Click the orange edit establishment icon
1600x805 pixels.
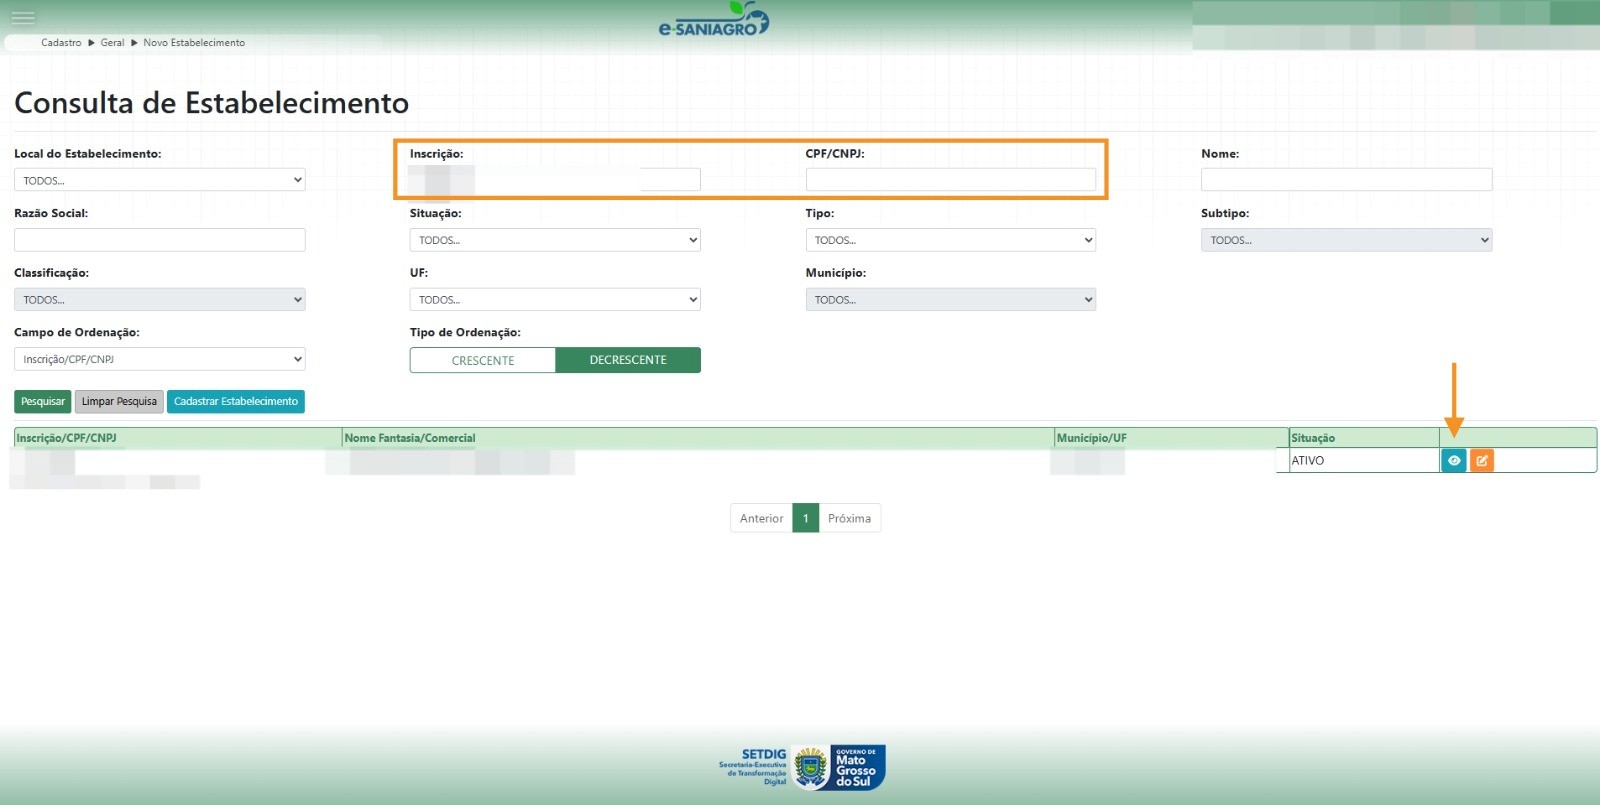(x=1482, y=460)
